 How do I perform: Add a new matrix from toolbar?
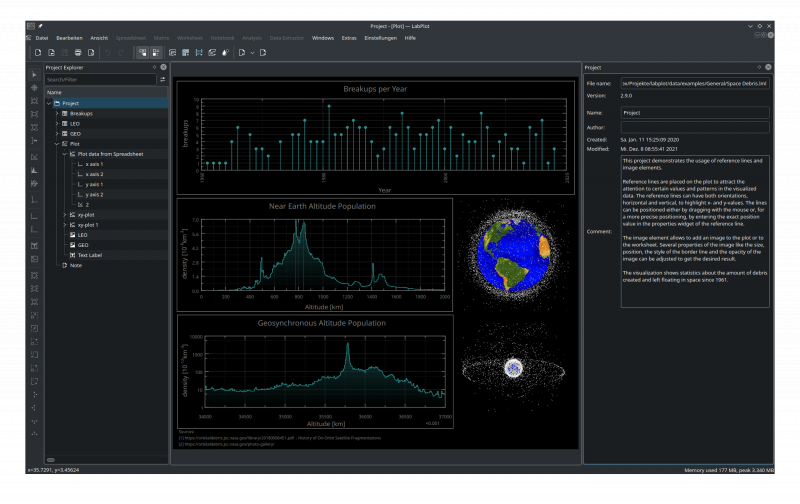(x=199, y=53)
